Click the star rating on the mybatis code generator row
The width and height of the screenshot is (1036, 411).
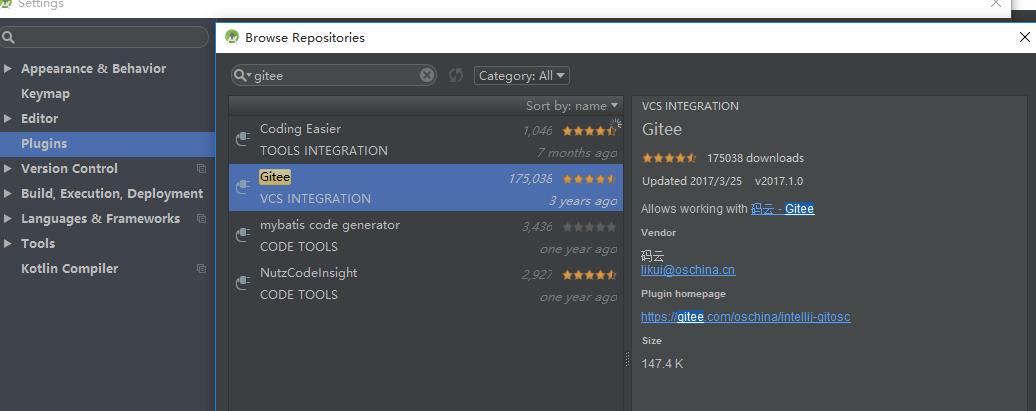coord(589,227)
